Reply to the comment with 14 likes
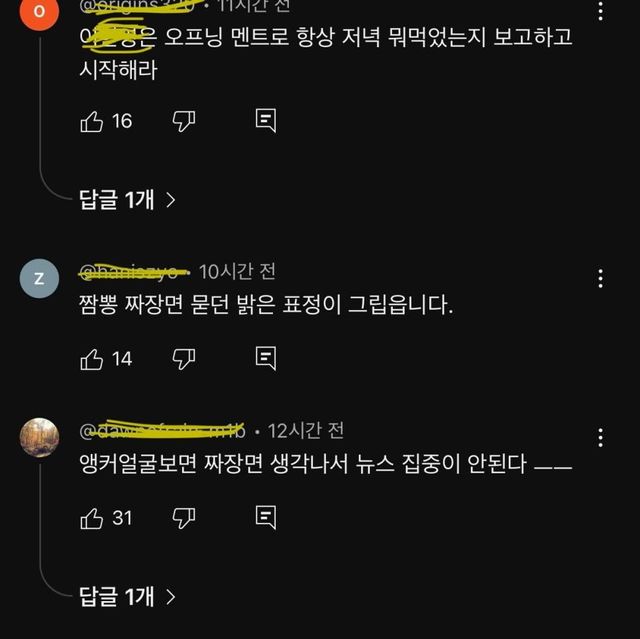 (x=266, y=358)
